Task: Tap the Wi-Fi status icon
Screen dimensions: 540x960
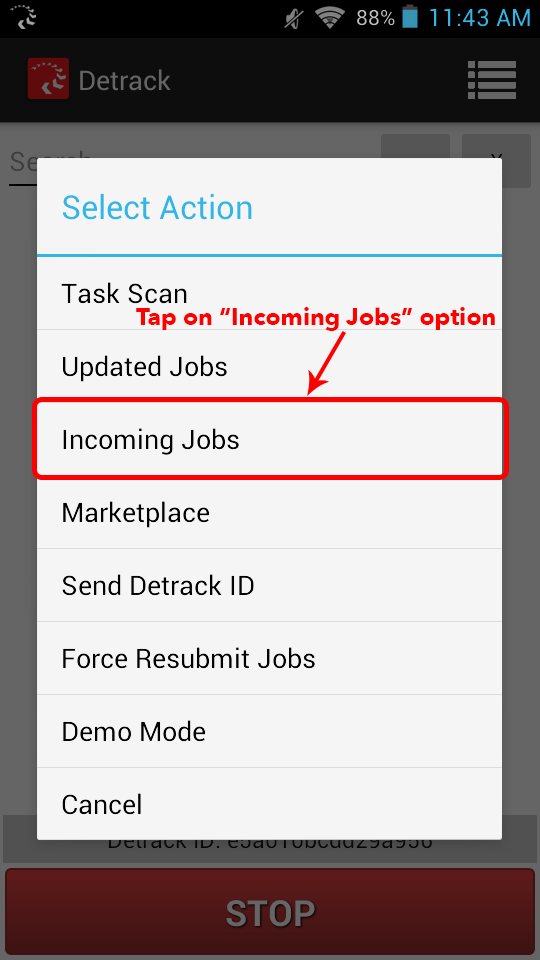Action: click(332, 17)
